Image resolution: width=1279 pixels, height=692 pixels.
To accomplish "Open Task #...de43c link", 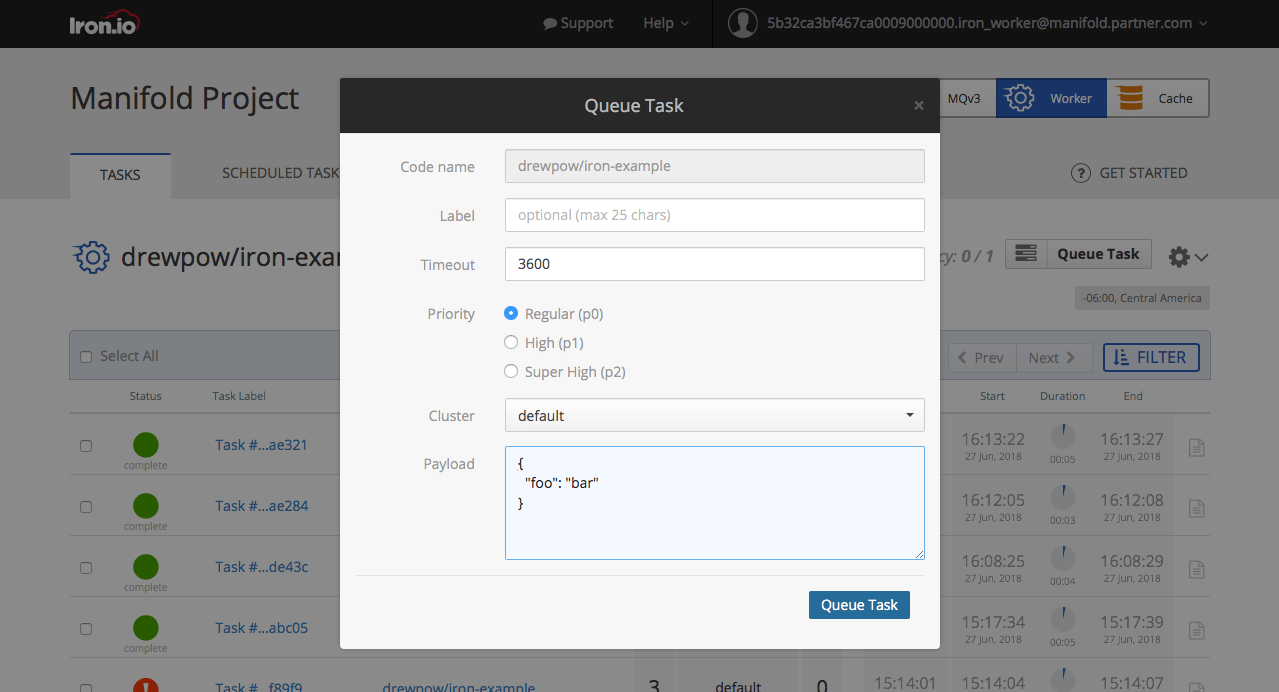I will click(x=261, y=567).
